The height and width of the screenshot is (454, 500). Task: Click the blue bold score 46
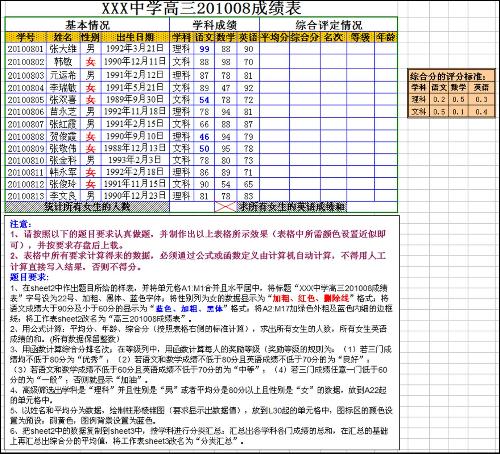[204, 137]
